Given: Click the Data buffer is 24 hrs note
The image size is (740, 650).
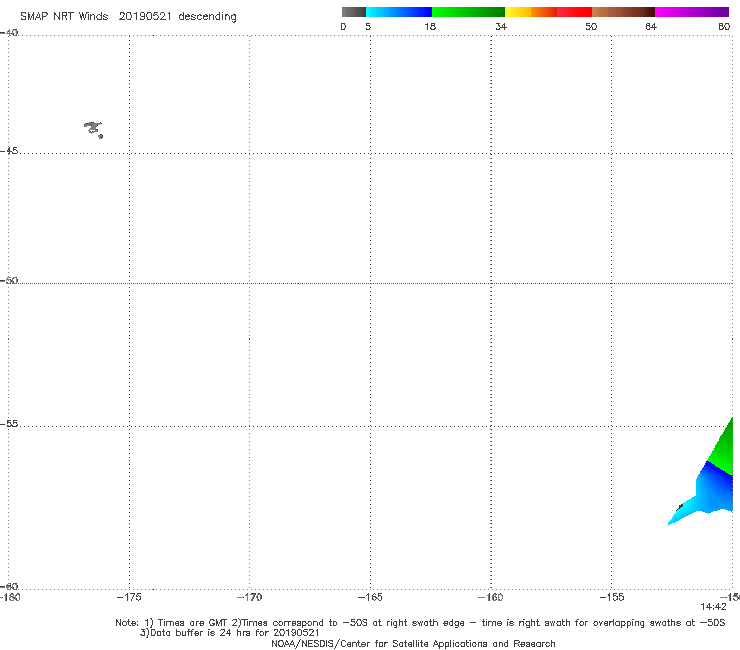Looking at the screenshot, I should click(x=229, y=633).
